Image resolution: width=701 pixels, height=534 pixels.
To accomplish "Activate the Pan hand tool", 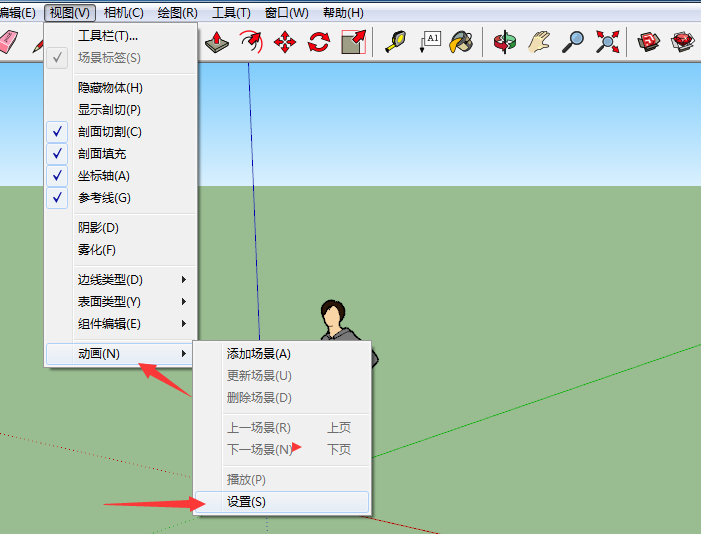I will [539, 42].
